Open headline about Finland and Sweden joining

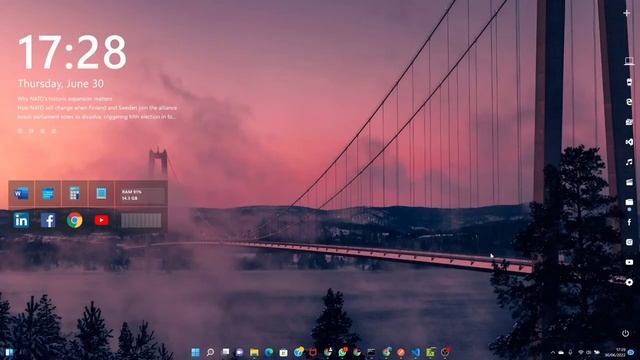click(97, 108)
